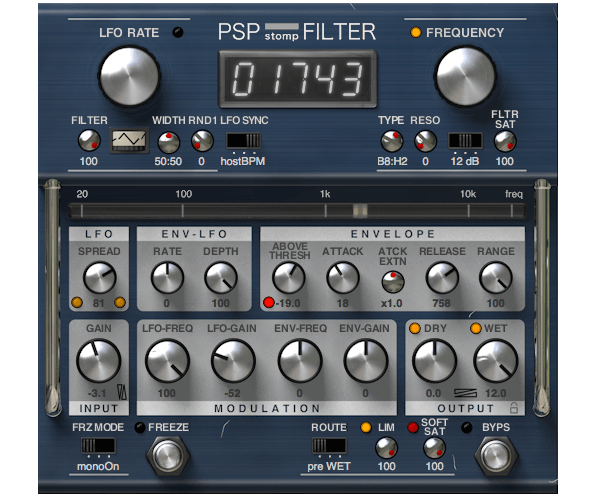Click the TYPE knob showing B8:H2

[x=392, y=141]
